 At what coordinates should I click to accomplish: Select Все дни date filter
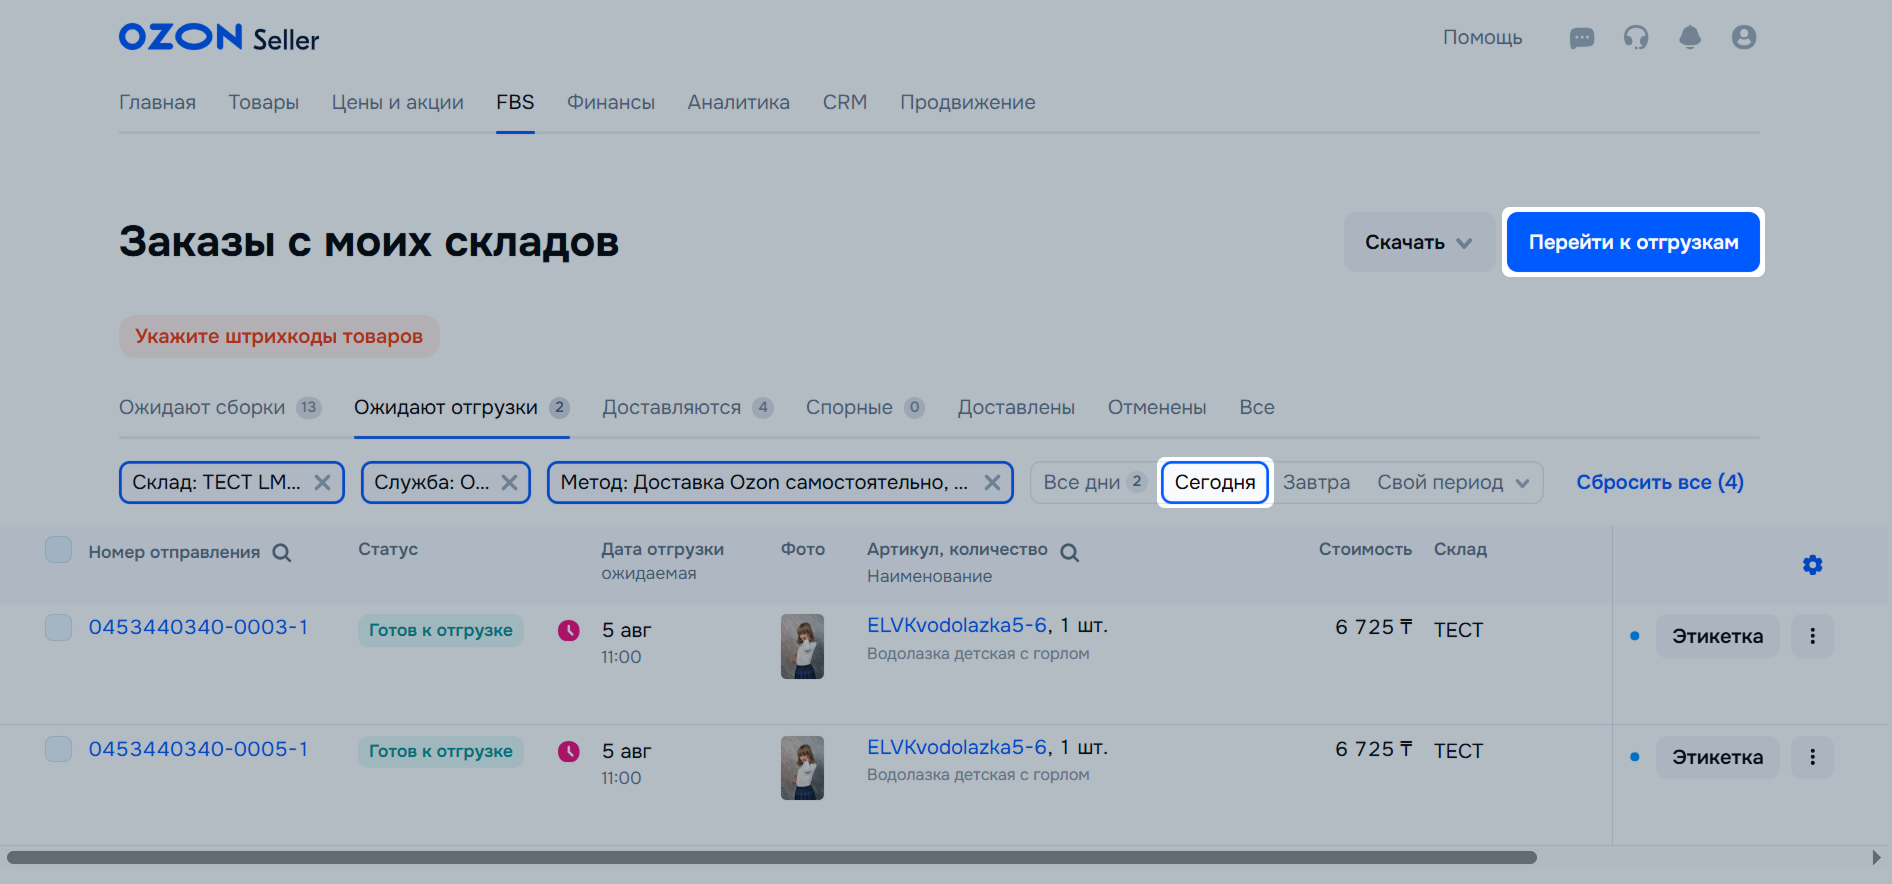point(1094,482)
